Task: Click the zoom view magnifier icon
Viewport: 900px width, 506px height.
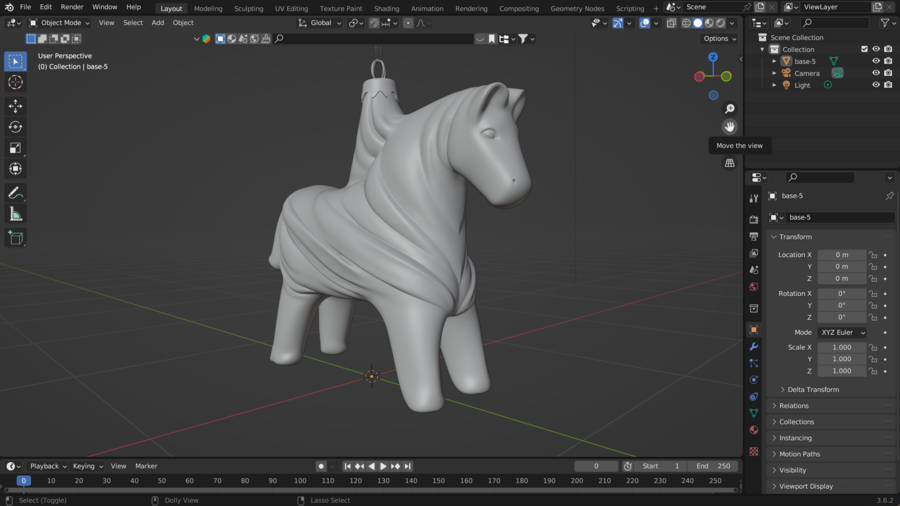Action: coord(730,109)
